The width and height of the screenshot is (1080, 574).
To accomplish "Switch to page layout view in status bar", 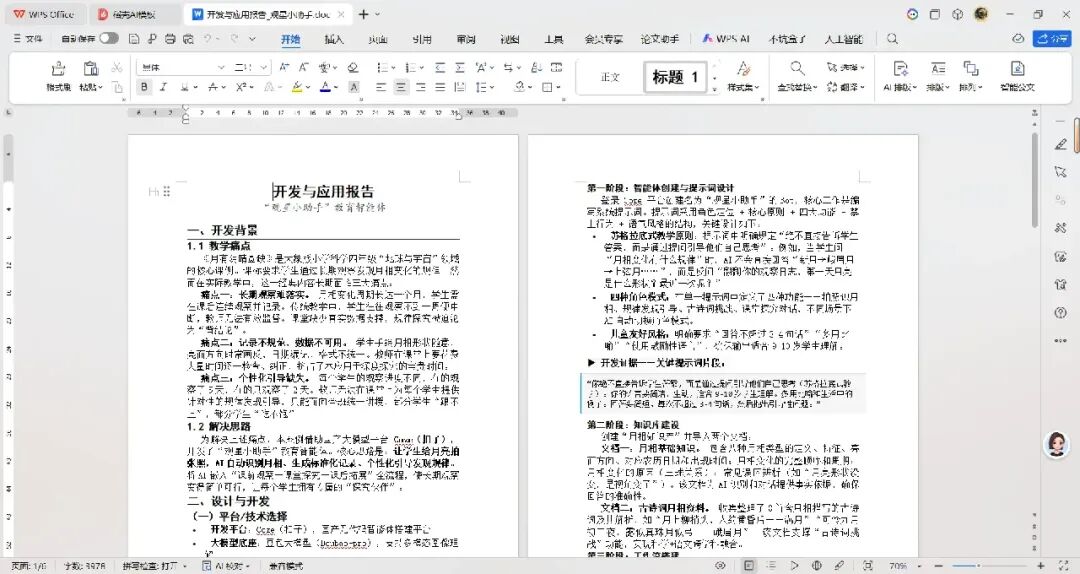I will tap(749, 566).
